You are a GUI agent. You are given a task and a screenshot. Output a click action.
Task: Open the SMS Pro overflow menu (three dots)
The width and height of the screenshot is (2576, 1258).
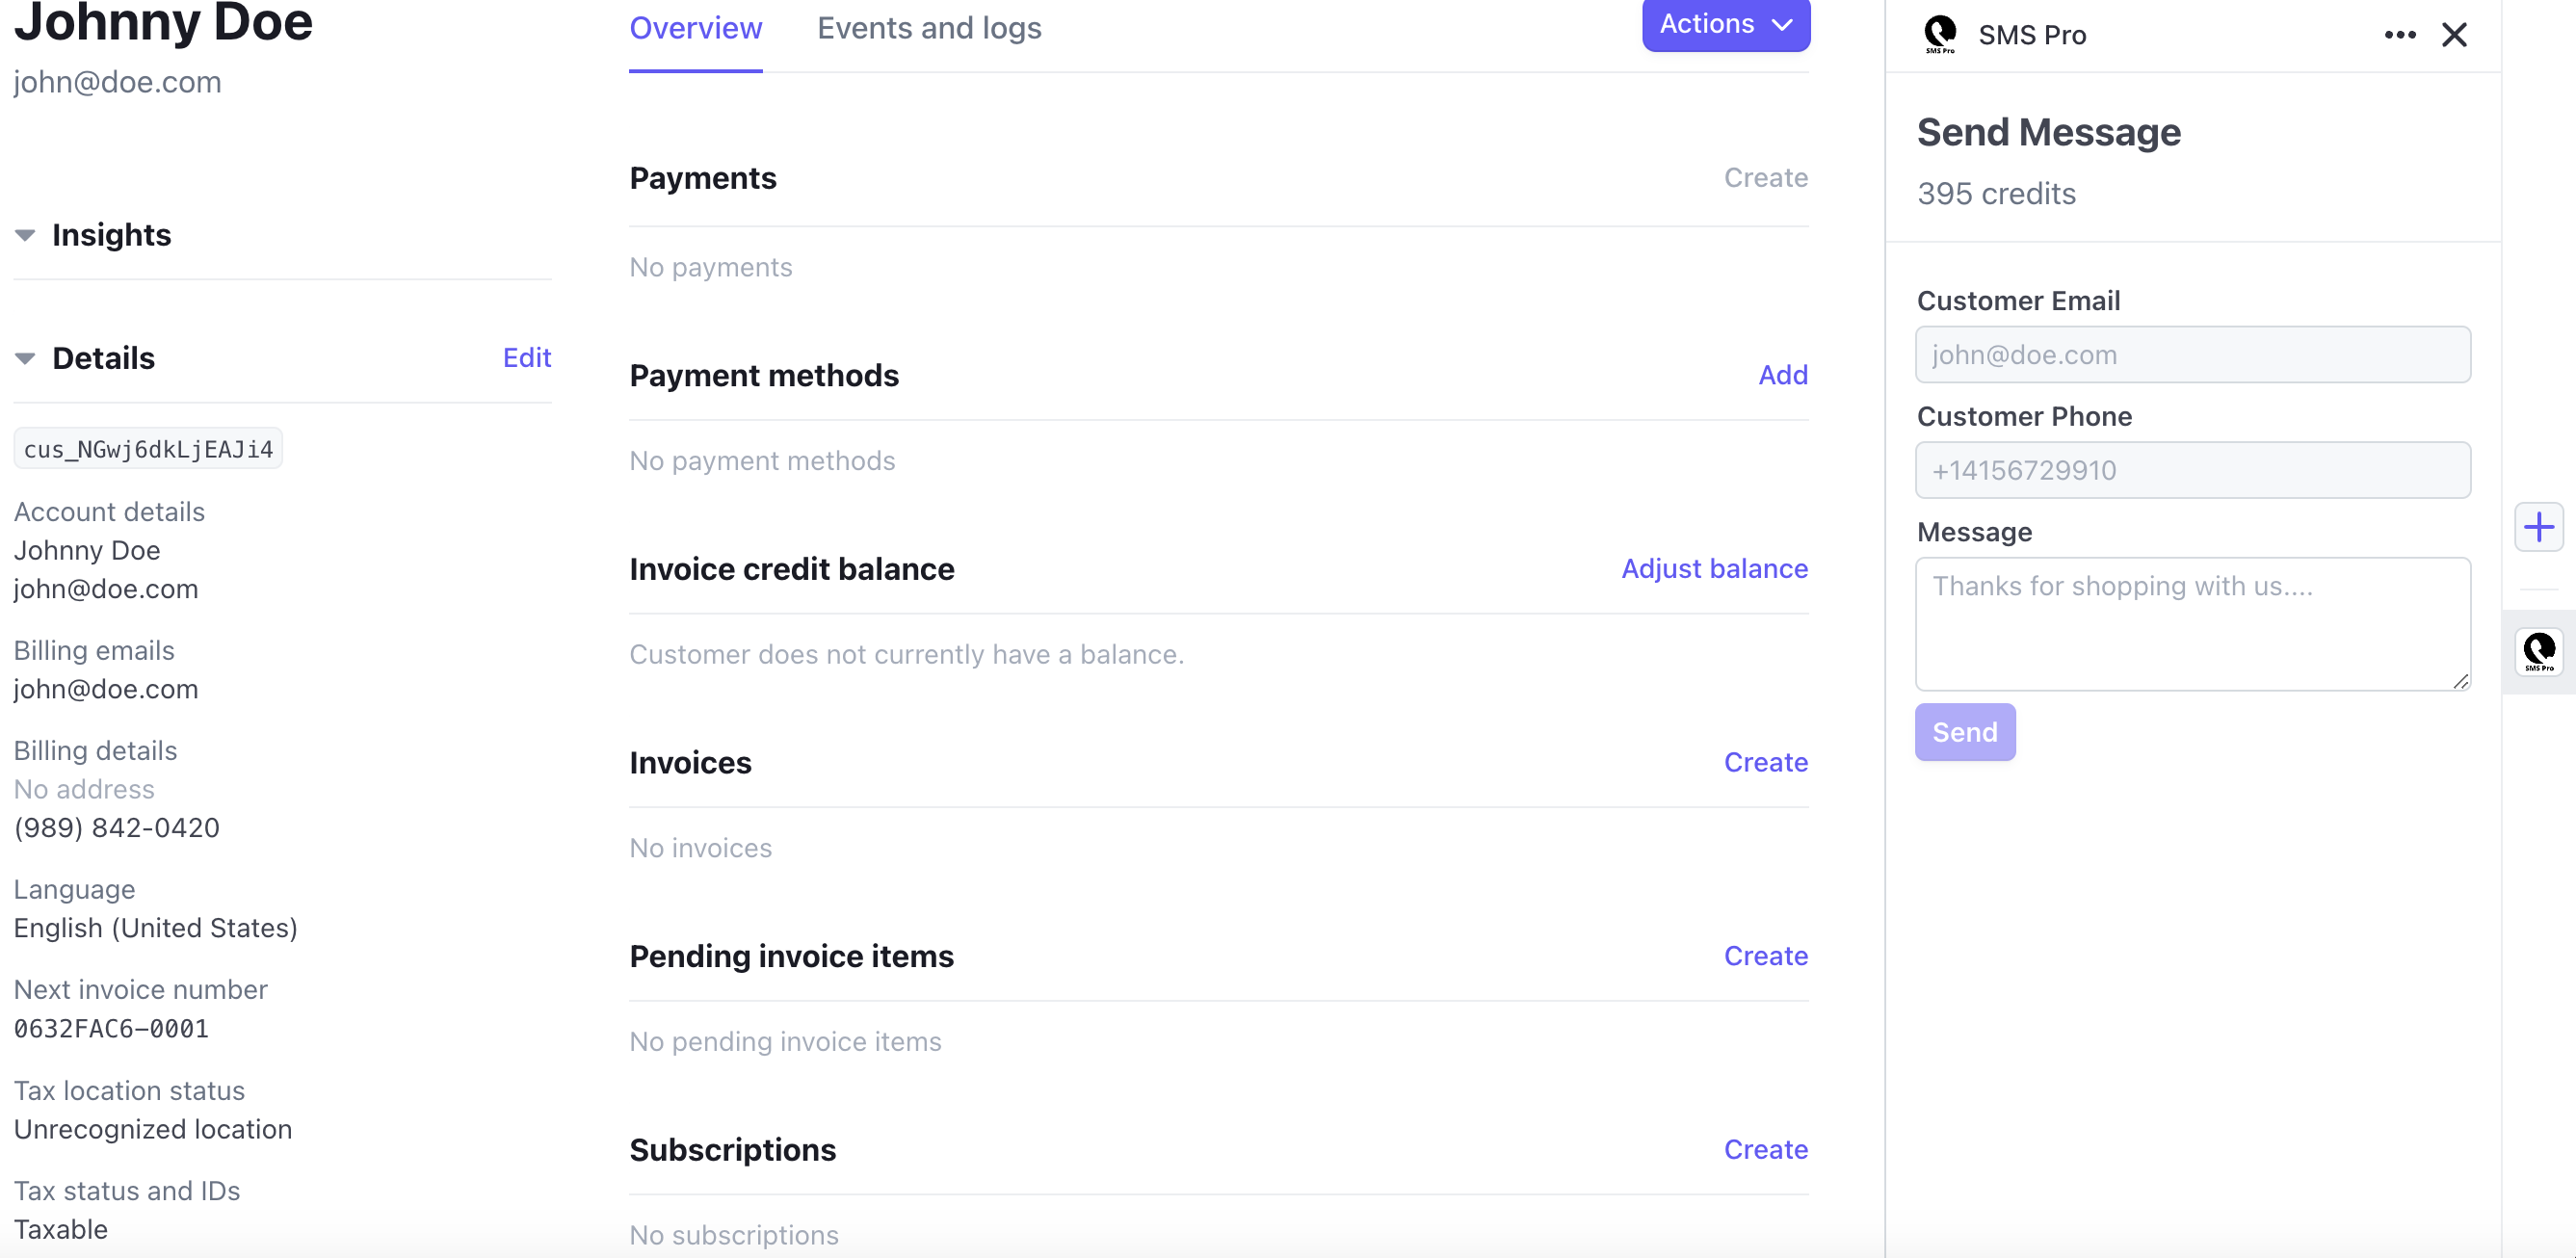pyautogui.click(x=2400, y=34)
